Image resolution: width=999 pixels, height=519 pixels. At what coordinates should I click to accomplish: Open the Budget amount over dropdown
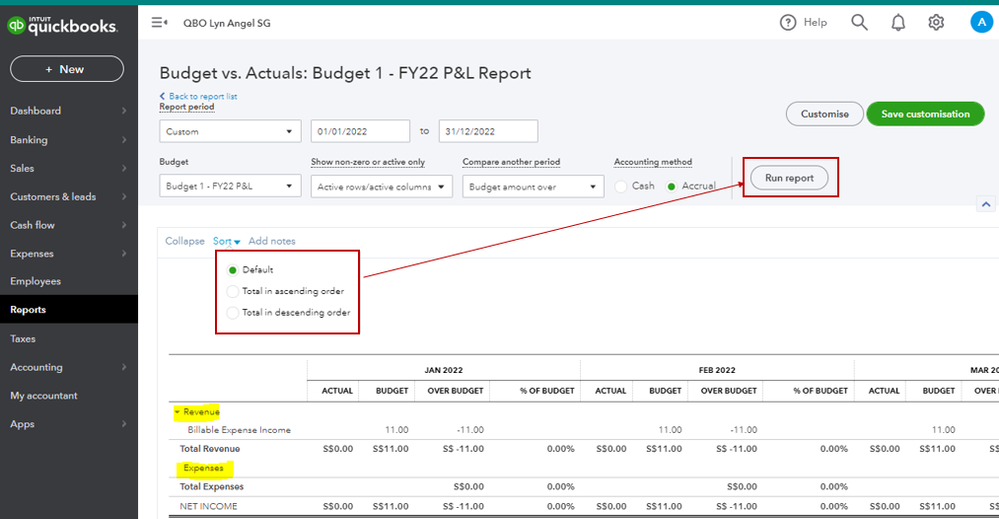pyautogui.click(x=533, y=187)
